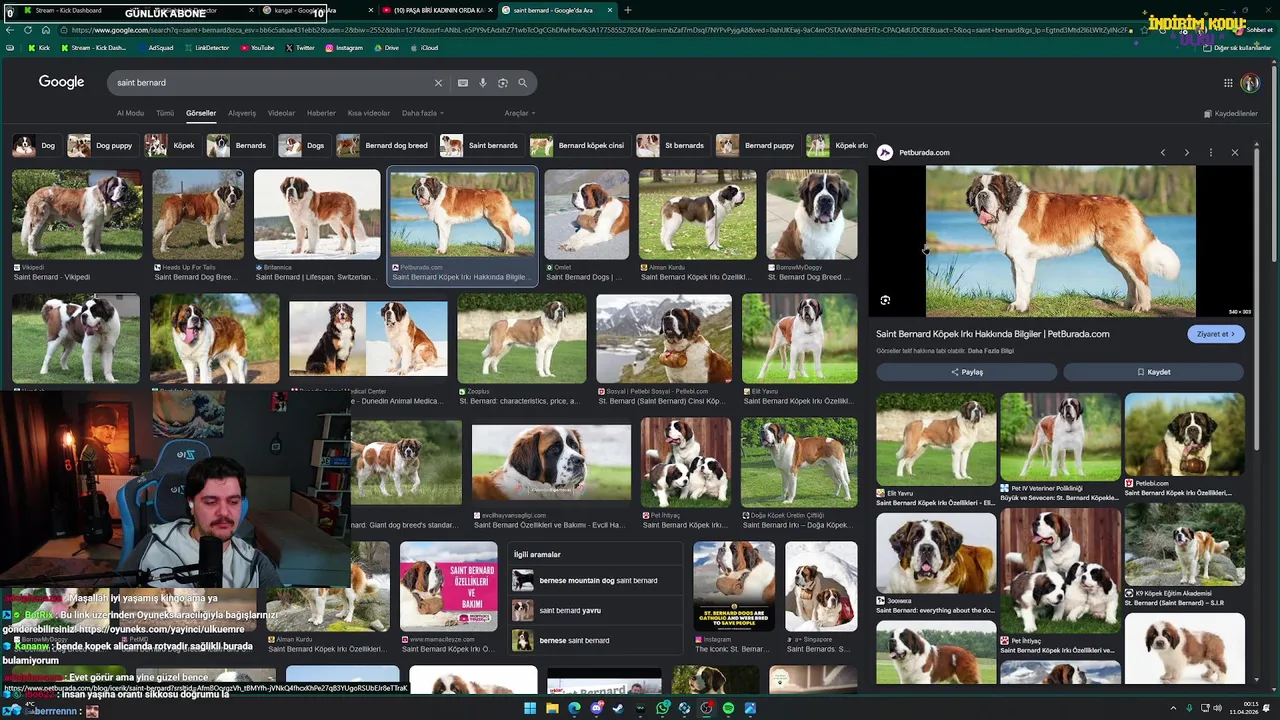The image size is (1280, 720).
Task: Click the Ziyaret et button
Action: 1216,334
